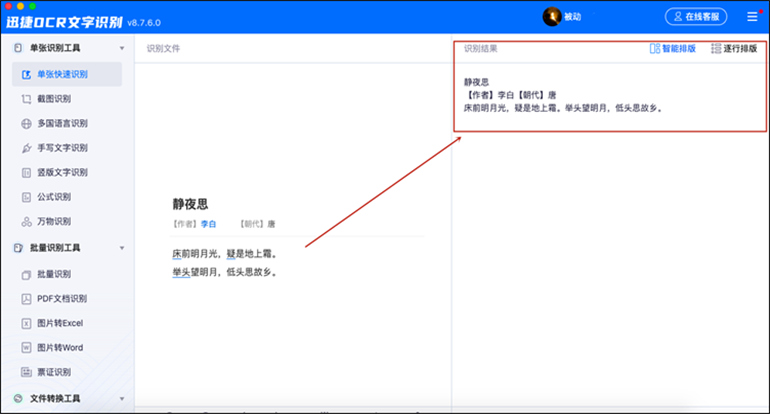Switch to 智能排版 layout mode
770x414 pixels.
point(672,48)
